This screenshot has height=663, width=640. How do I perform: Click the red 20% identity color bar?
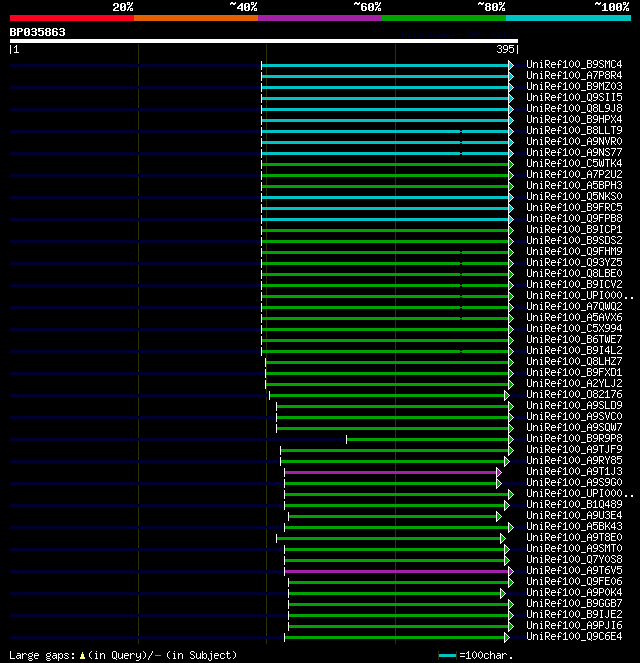click(72, 18)
